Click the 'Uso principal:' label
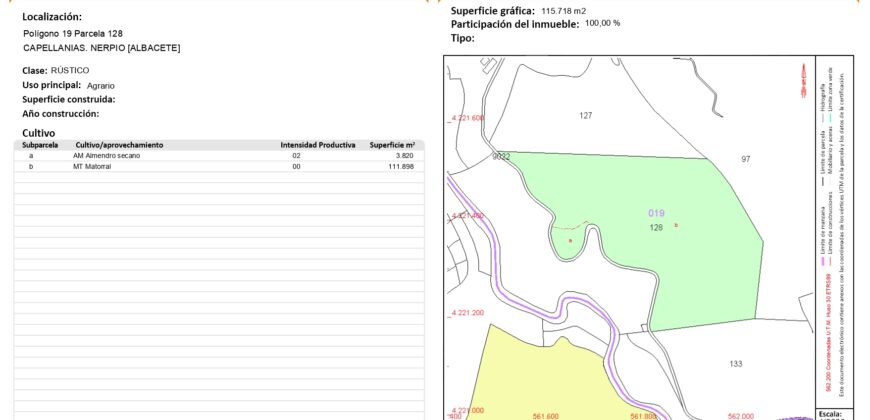Viewport: 870px width, 420px height. pos(52,85)
